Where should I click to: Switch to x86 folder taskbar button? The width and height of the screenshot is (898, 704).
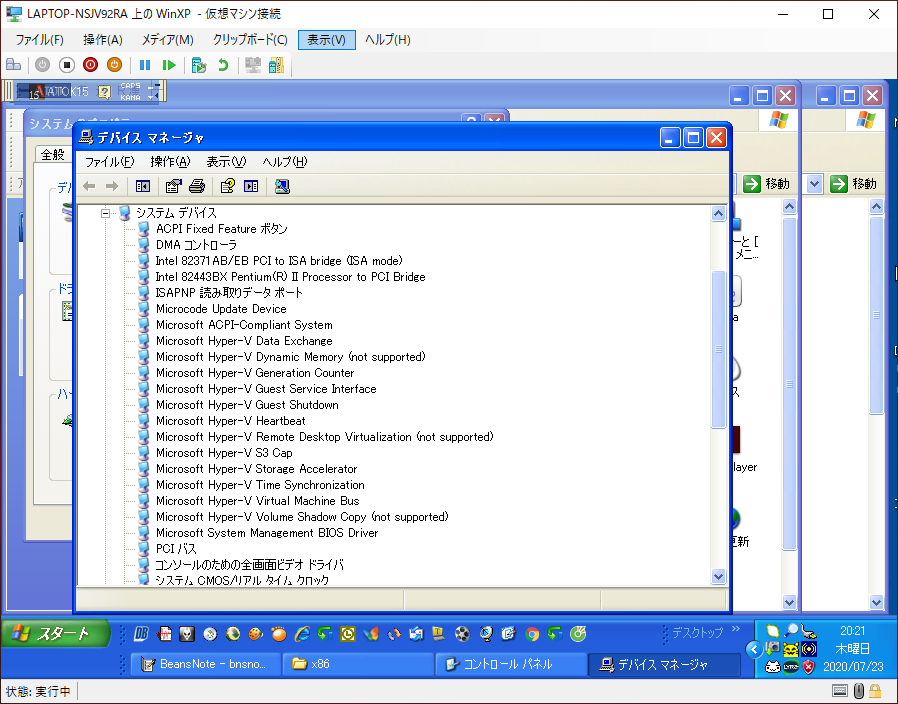357,664
